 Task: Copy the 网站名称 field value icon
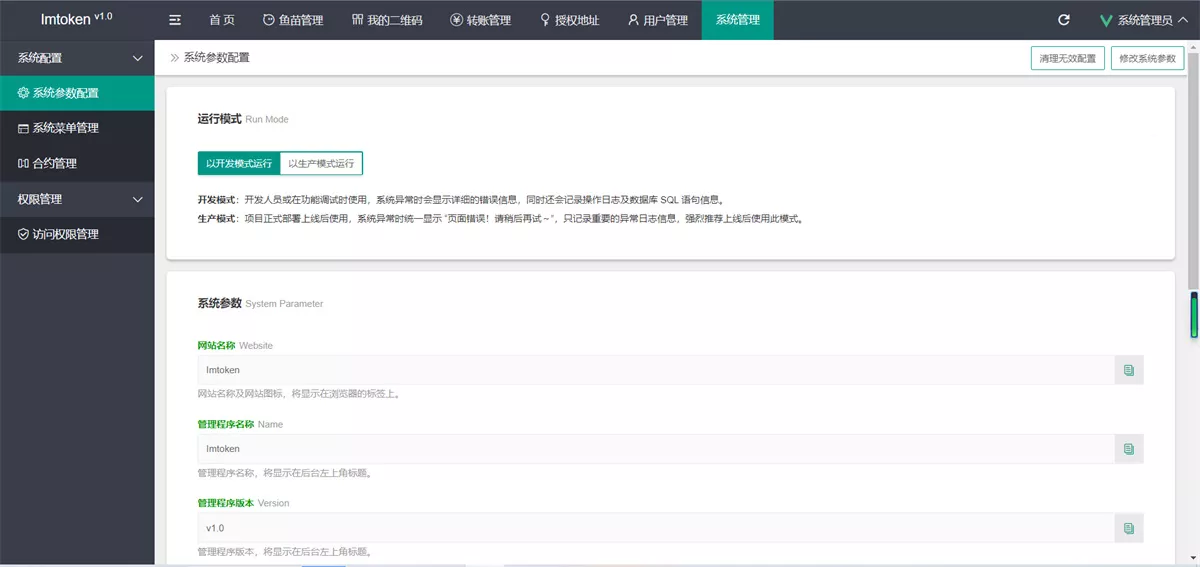click(1129, 370)
